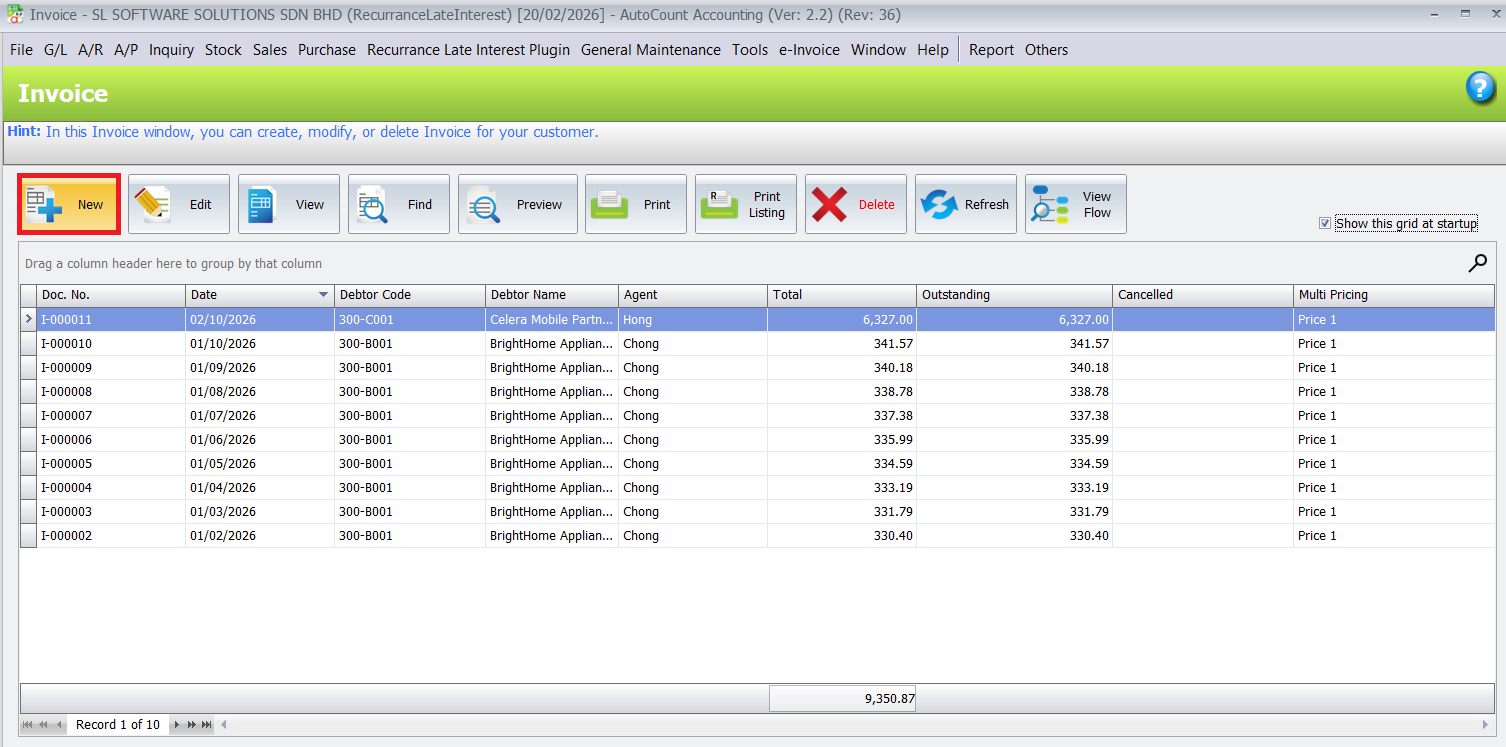Open the Sales menu

click(x=270, y=50)
